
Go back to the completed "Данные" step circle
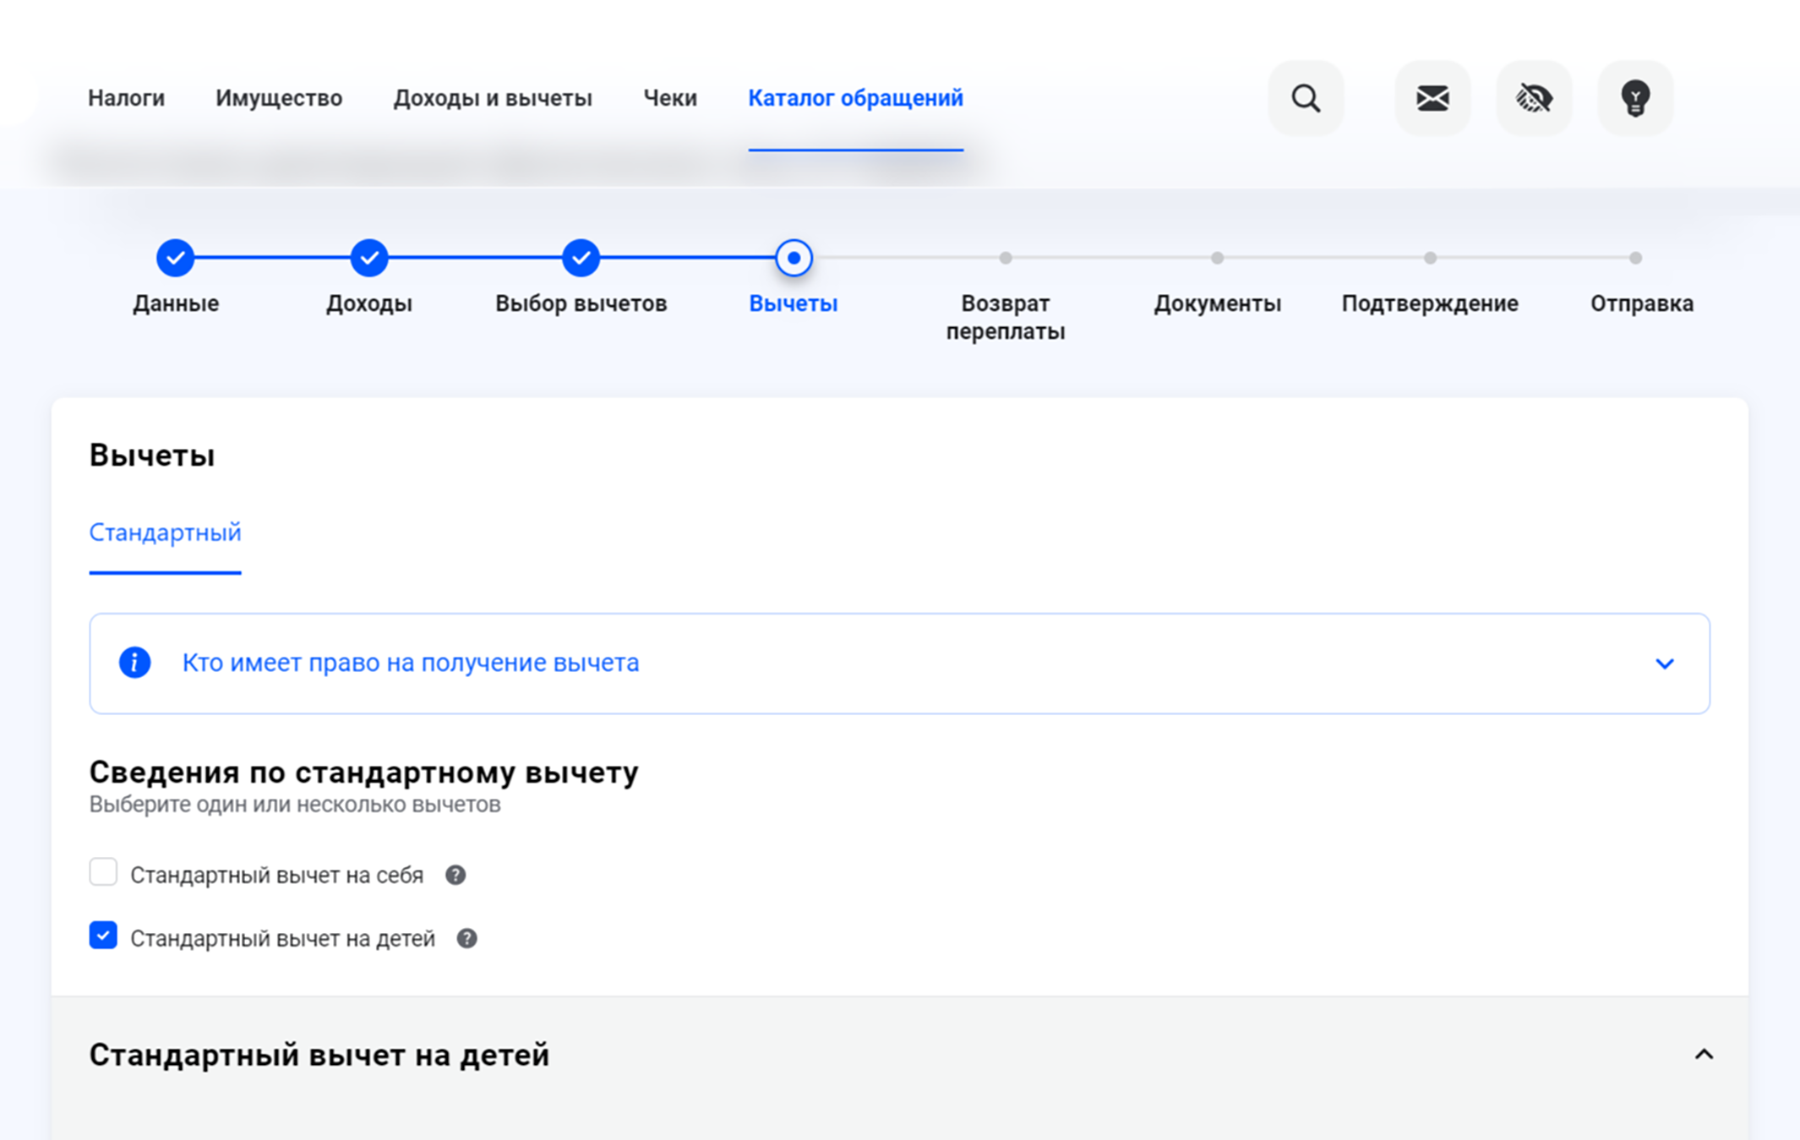pos(175,258)
